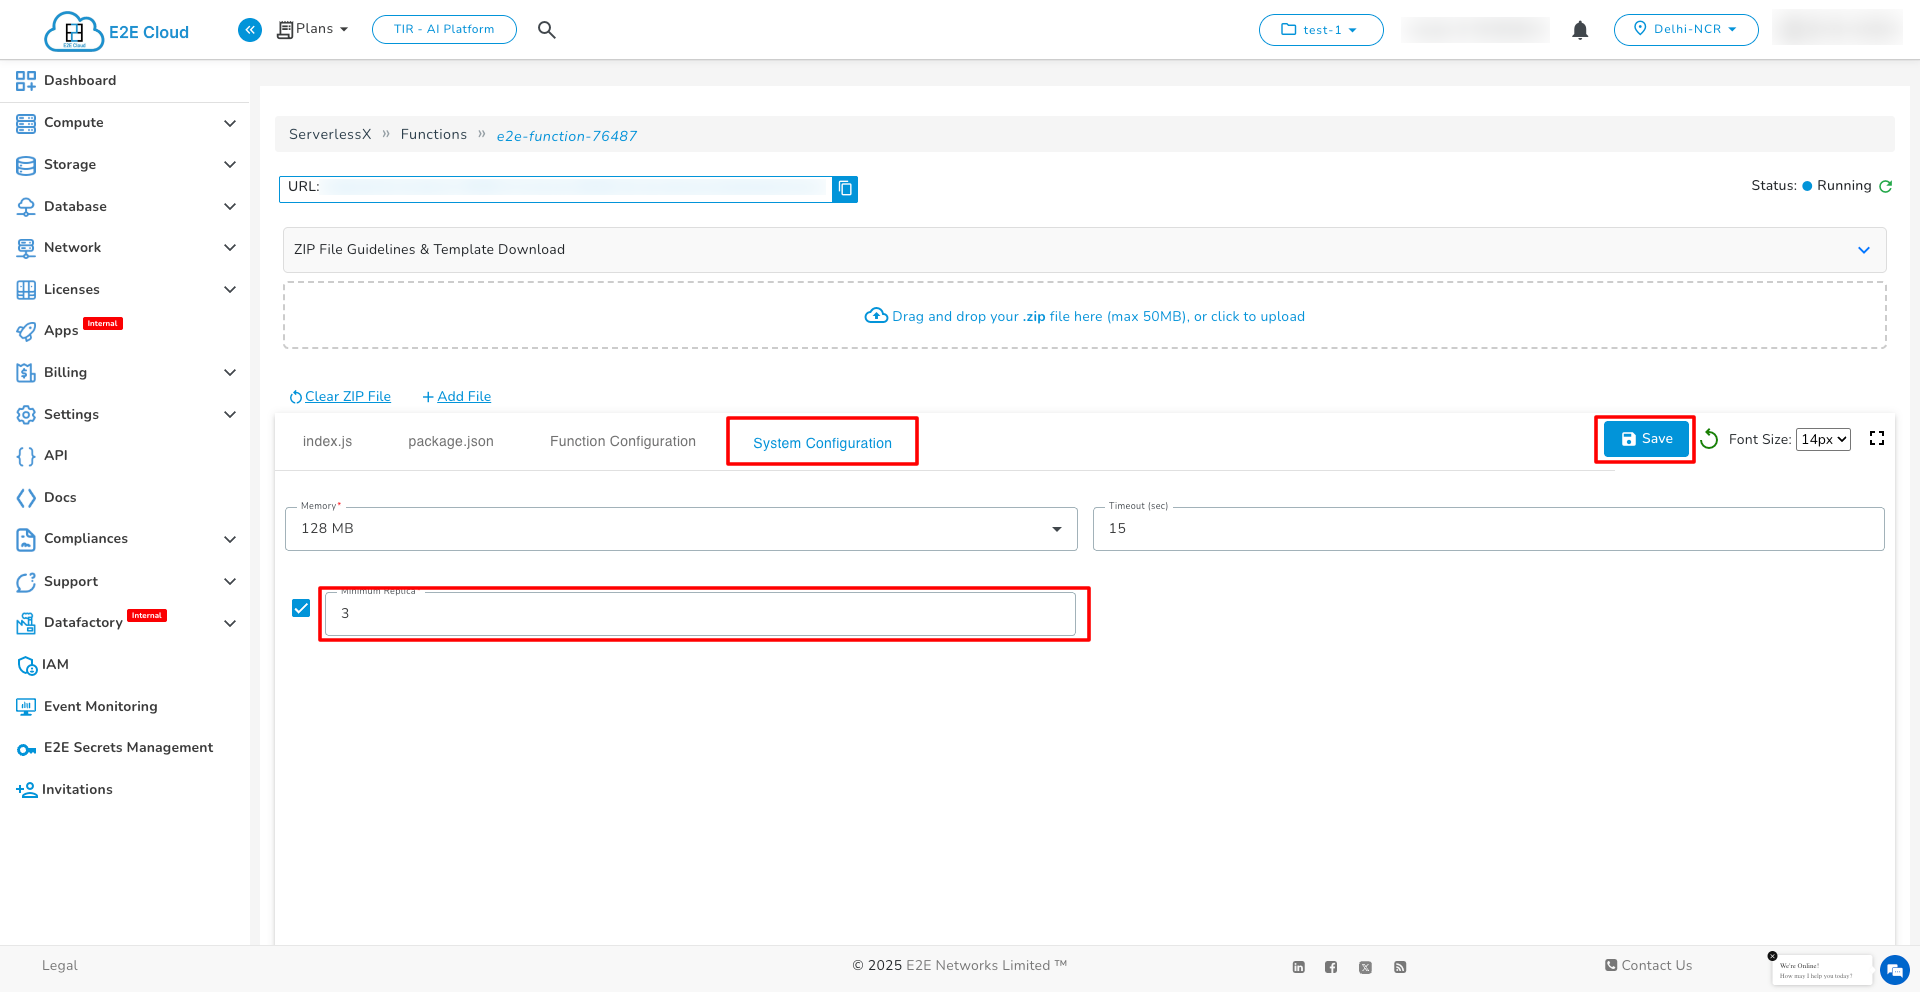Open LinkedIn via the footer icon
Viewport: 1920px width, 992px height.
click(x=1298, y=966)
